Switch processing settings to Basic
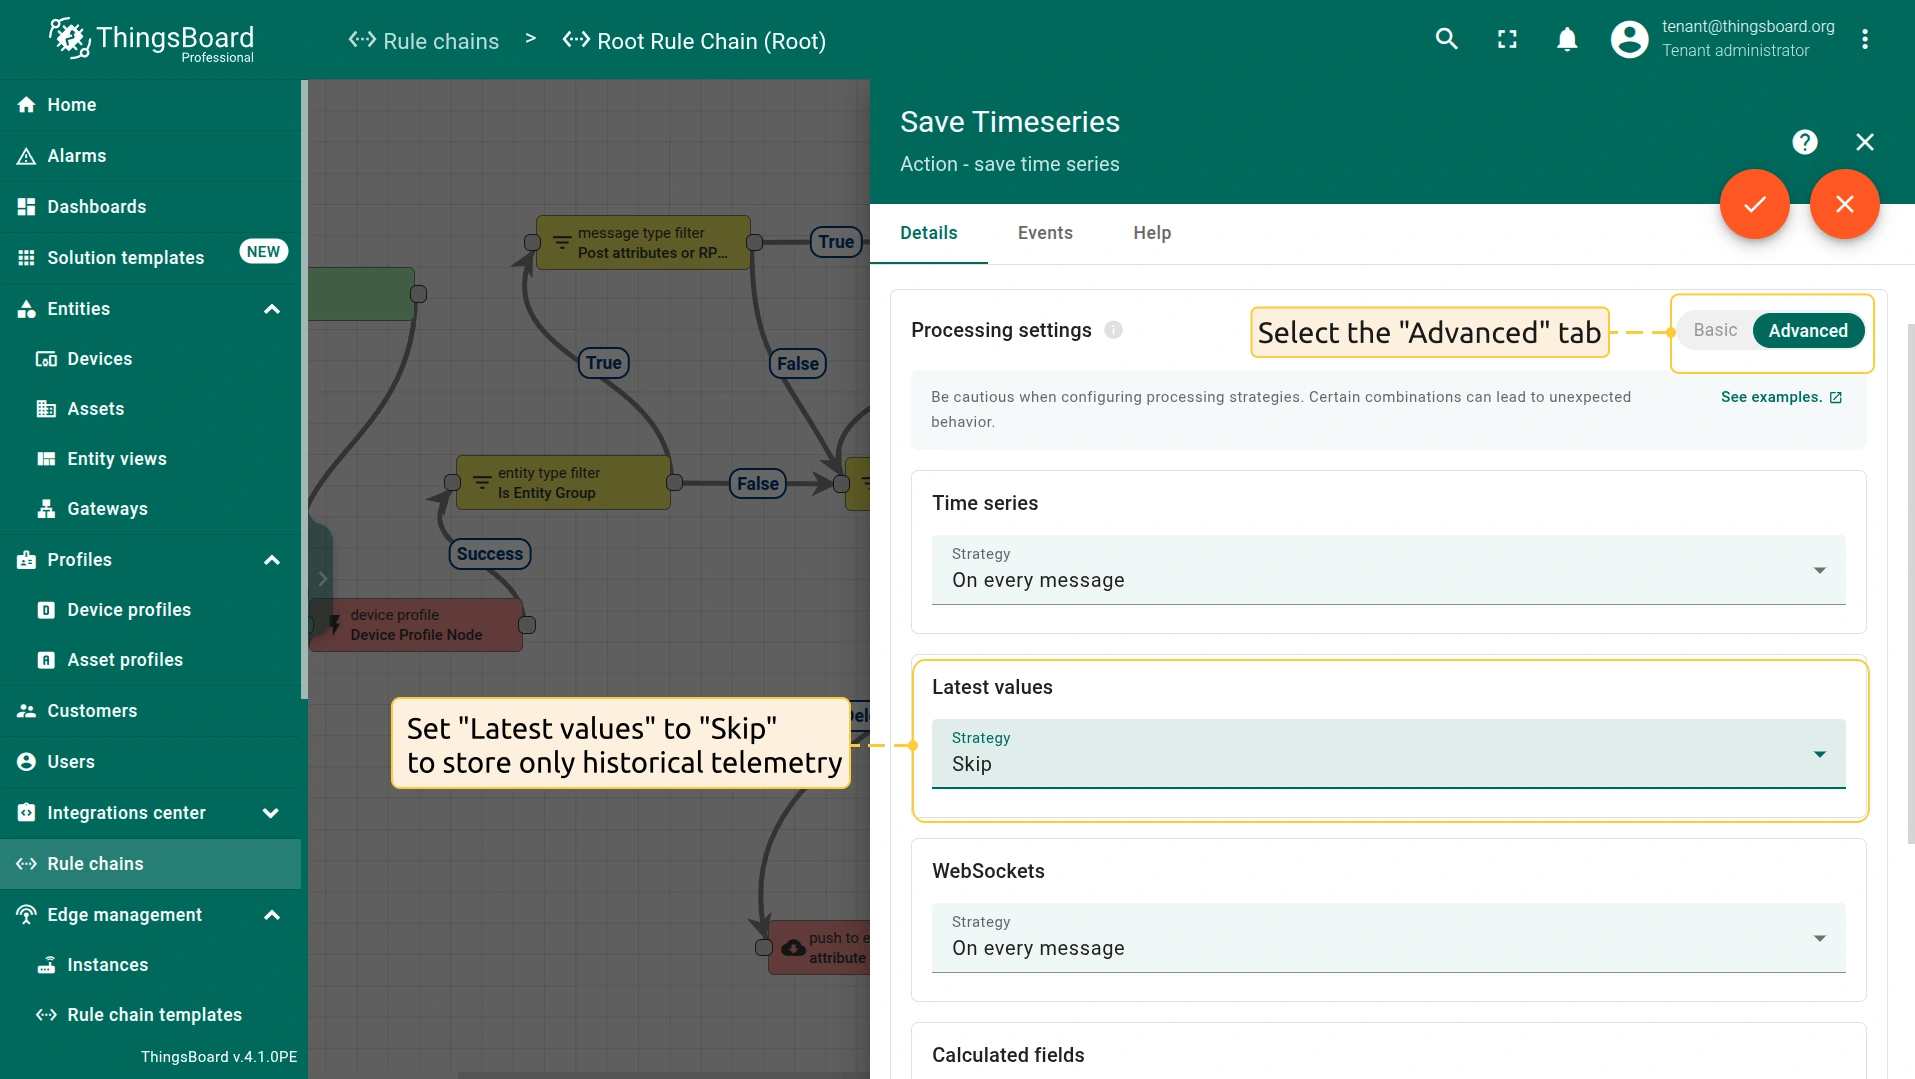The image size is (1915, 1079). [1715, 330]
